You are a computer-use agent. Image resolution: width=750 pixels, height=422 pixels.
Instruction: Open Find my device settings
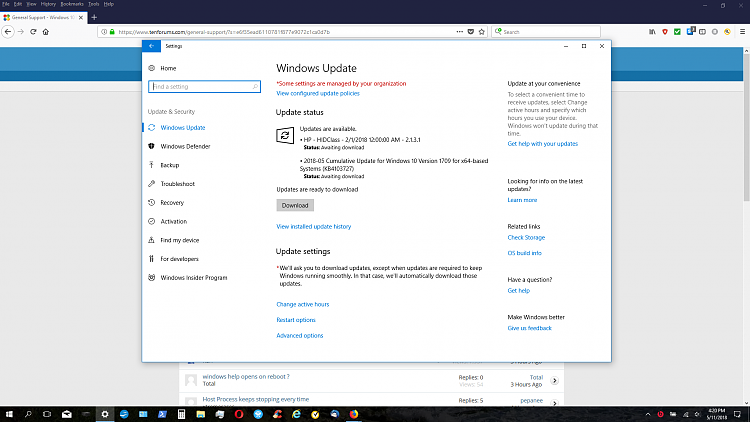coord(179,240)
